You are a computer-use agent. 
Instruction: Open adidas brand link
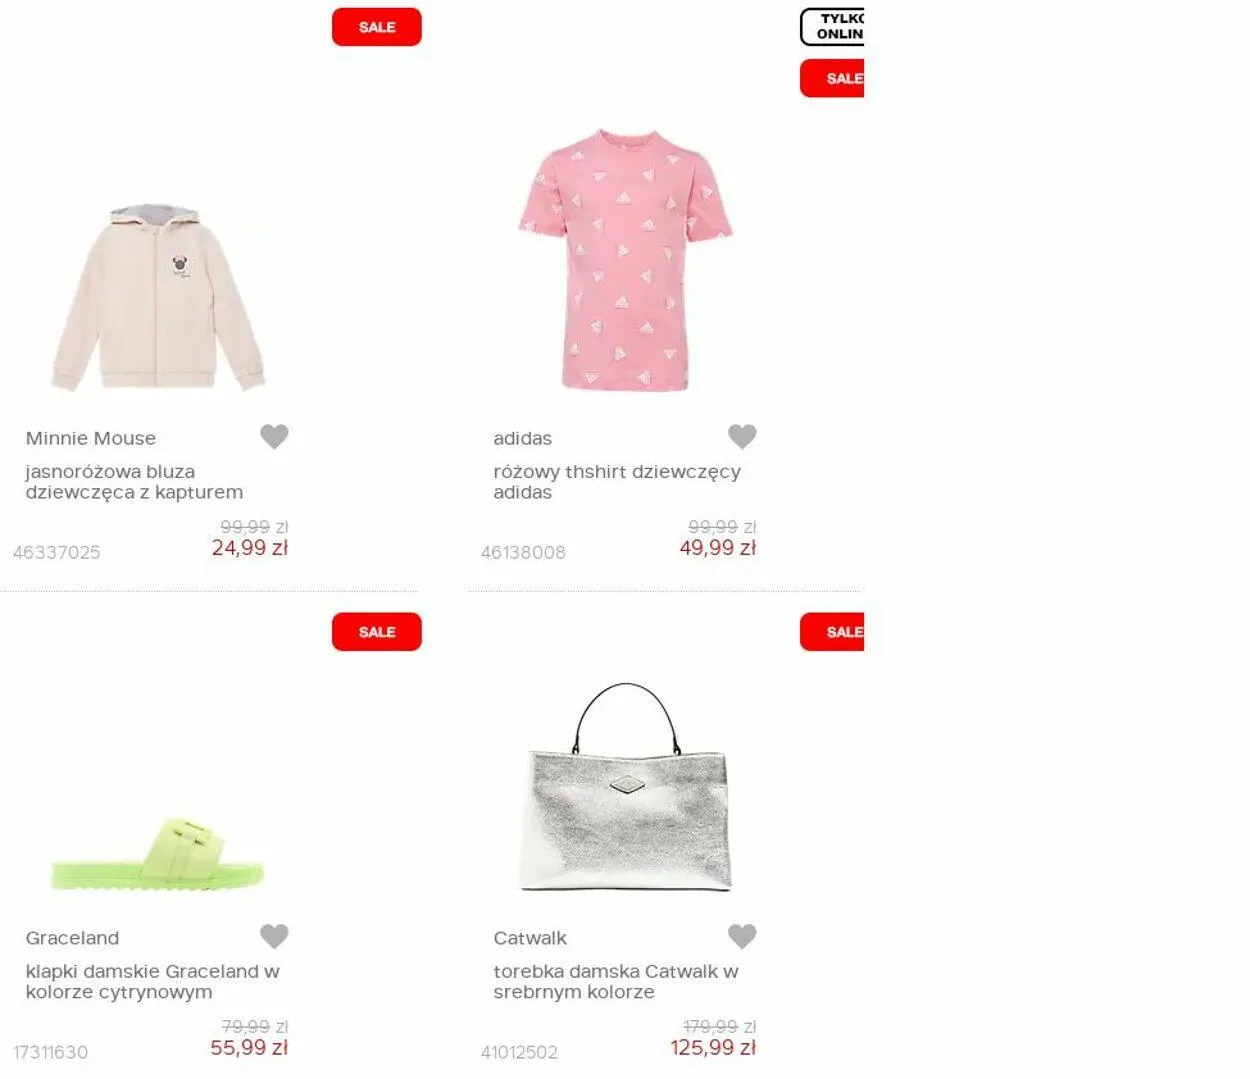(522, 438)
